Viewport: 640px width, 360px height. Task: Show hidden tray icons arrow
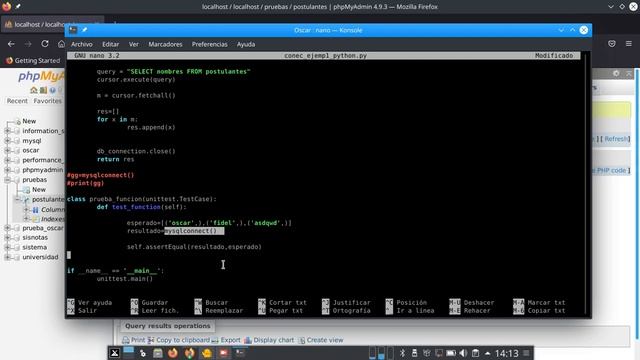tap(487, 353)
